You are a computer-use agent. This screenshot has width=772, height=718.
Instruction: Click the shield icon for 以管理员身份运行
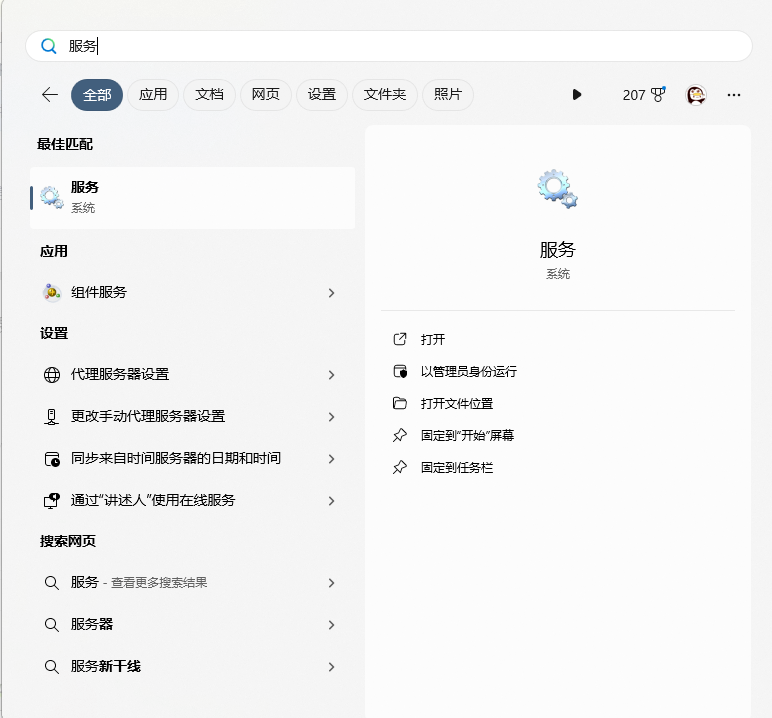[x=400, y=371]
